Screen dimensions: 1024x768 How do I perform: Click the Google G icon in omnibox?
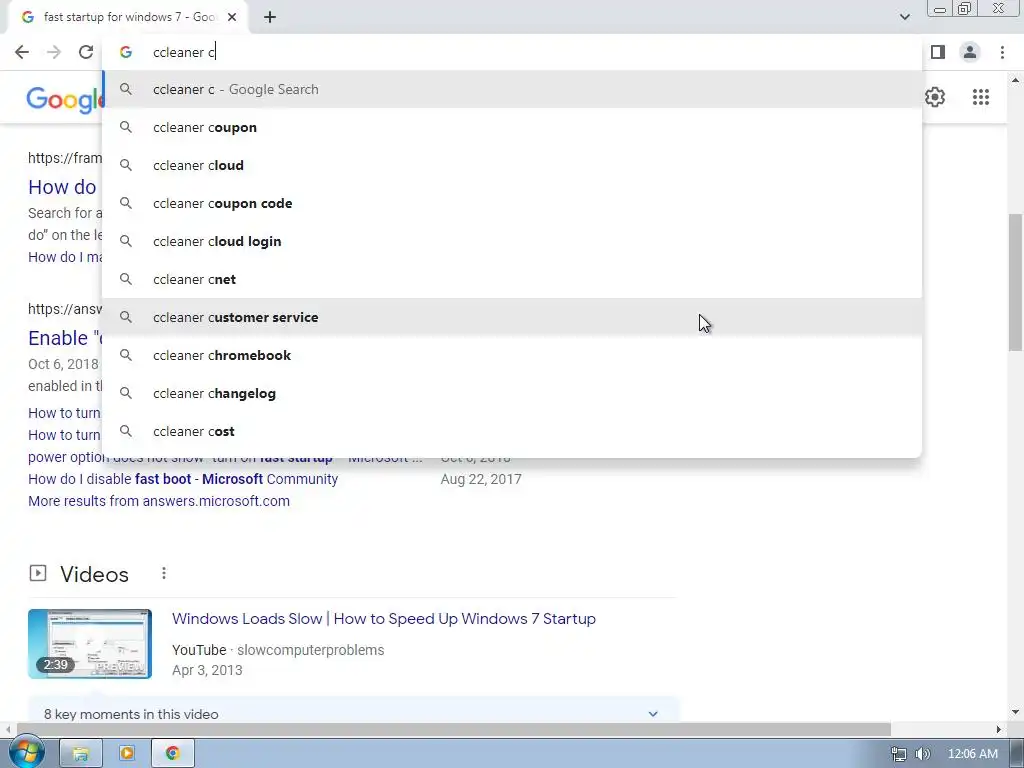pyautogui.click(x=126, y=52)
